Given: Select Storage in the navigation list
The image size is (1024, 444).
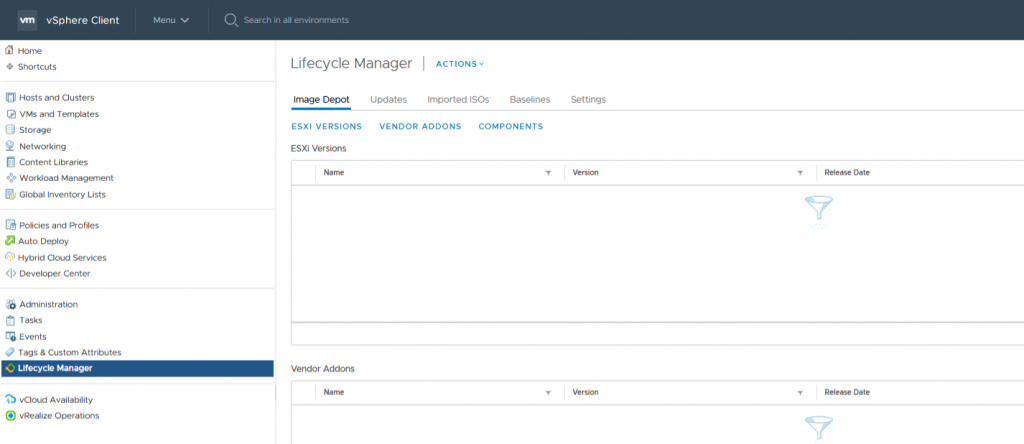Looking at the screenshot, I should pyautogui.click(x=35, y=130).
